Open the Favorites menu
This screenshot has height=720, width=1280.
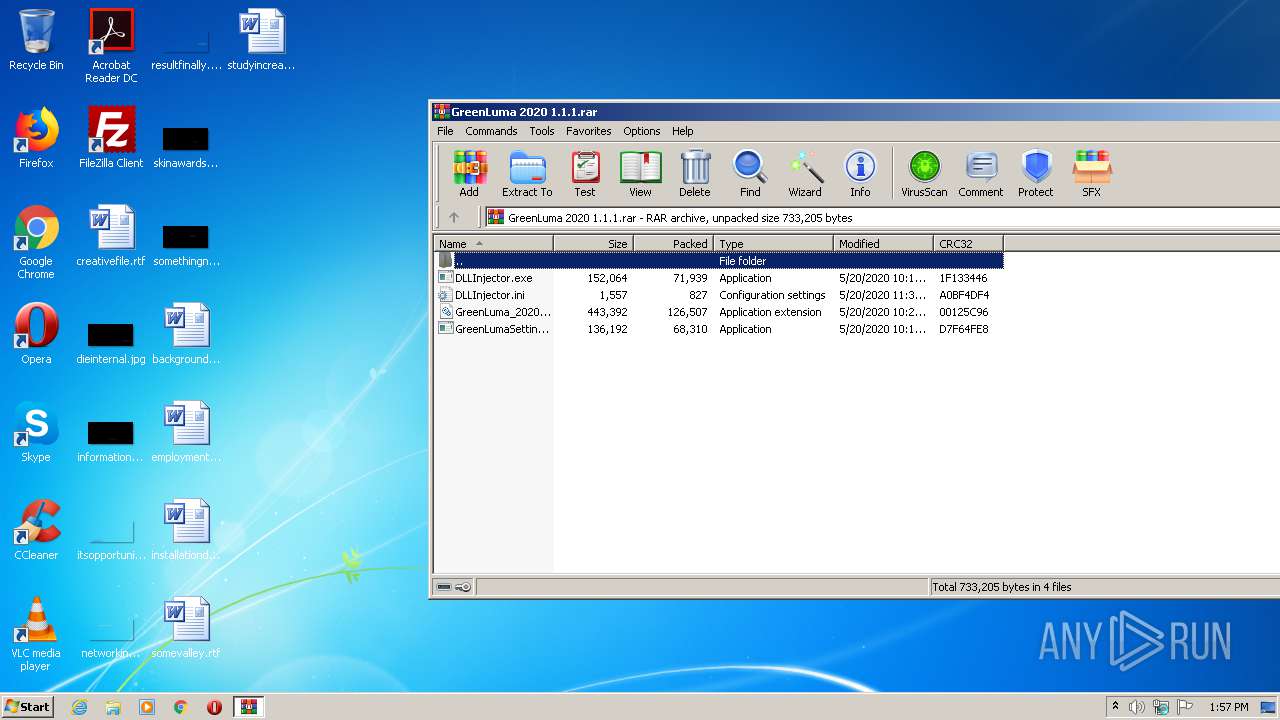pyautogui.click(x=589, y=131)
